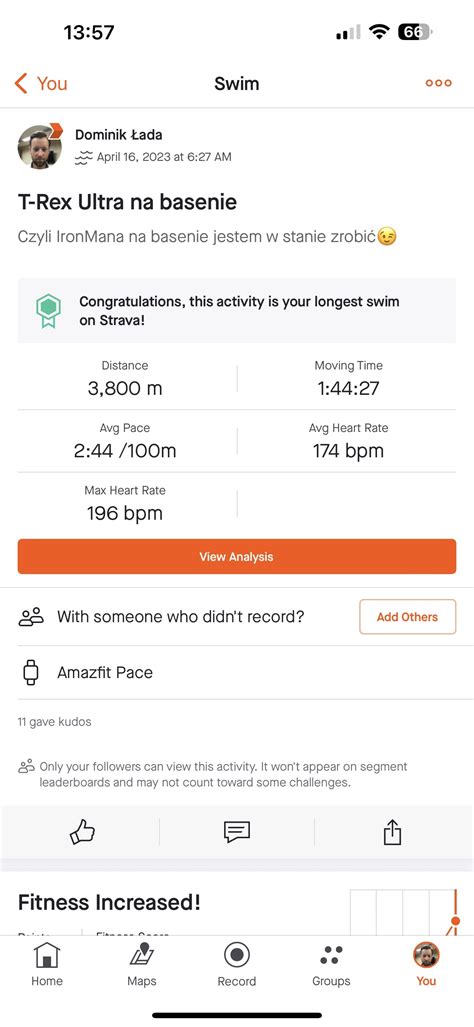Tap the kudos thumbs-up icon
The width and height of the screenshot is (474, 1027).
(x=82, y=832)
